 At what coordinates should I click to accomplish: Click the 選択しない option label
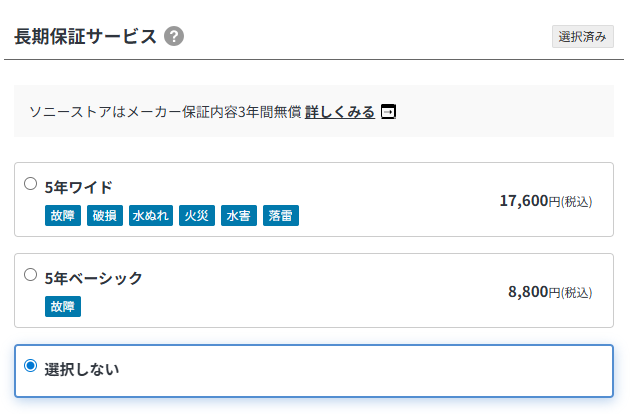82,369
